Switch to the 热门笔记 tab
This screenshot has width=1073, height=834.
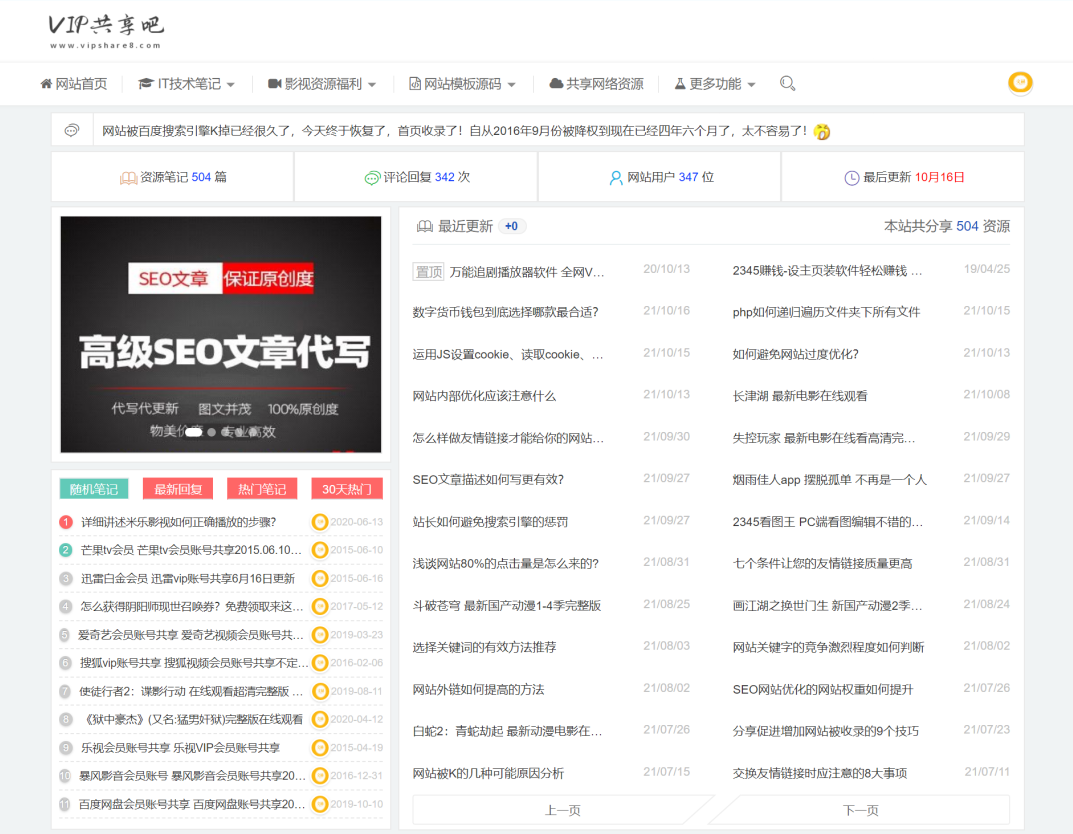pyautogui.click(x=262, y=489)
